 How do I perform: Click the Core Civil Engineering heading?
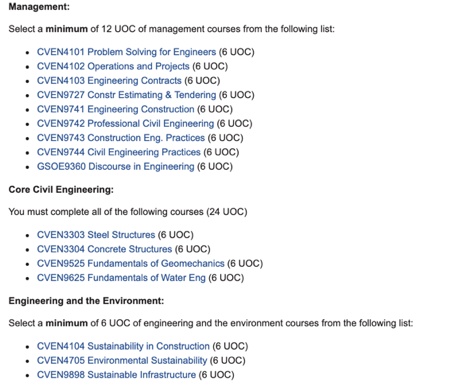(x=61, y=190)
